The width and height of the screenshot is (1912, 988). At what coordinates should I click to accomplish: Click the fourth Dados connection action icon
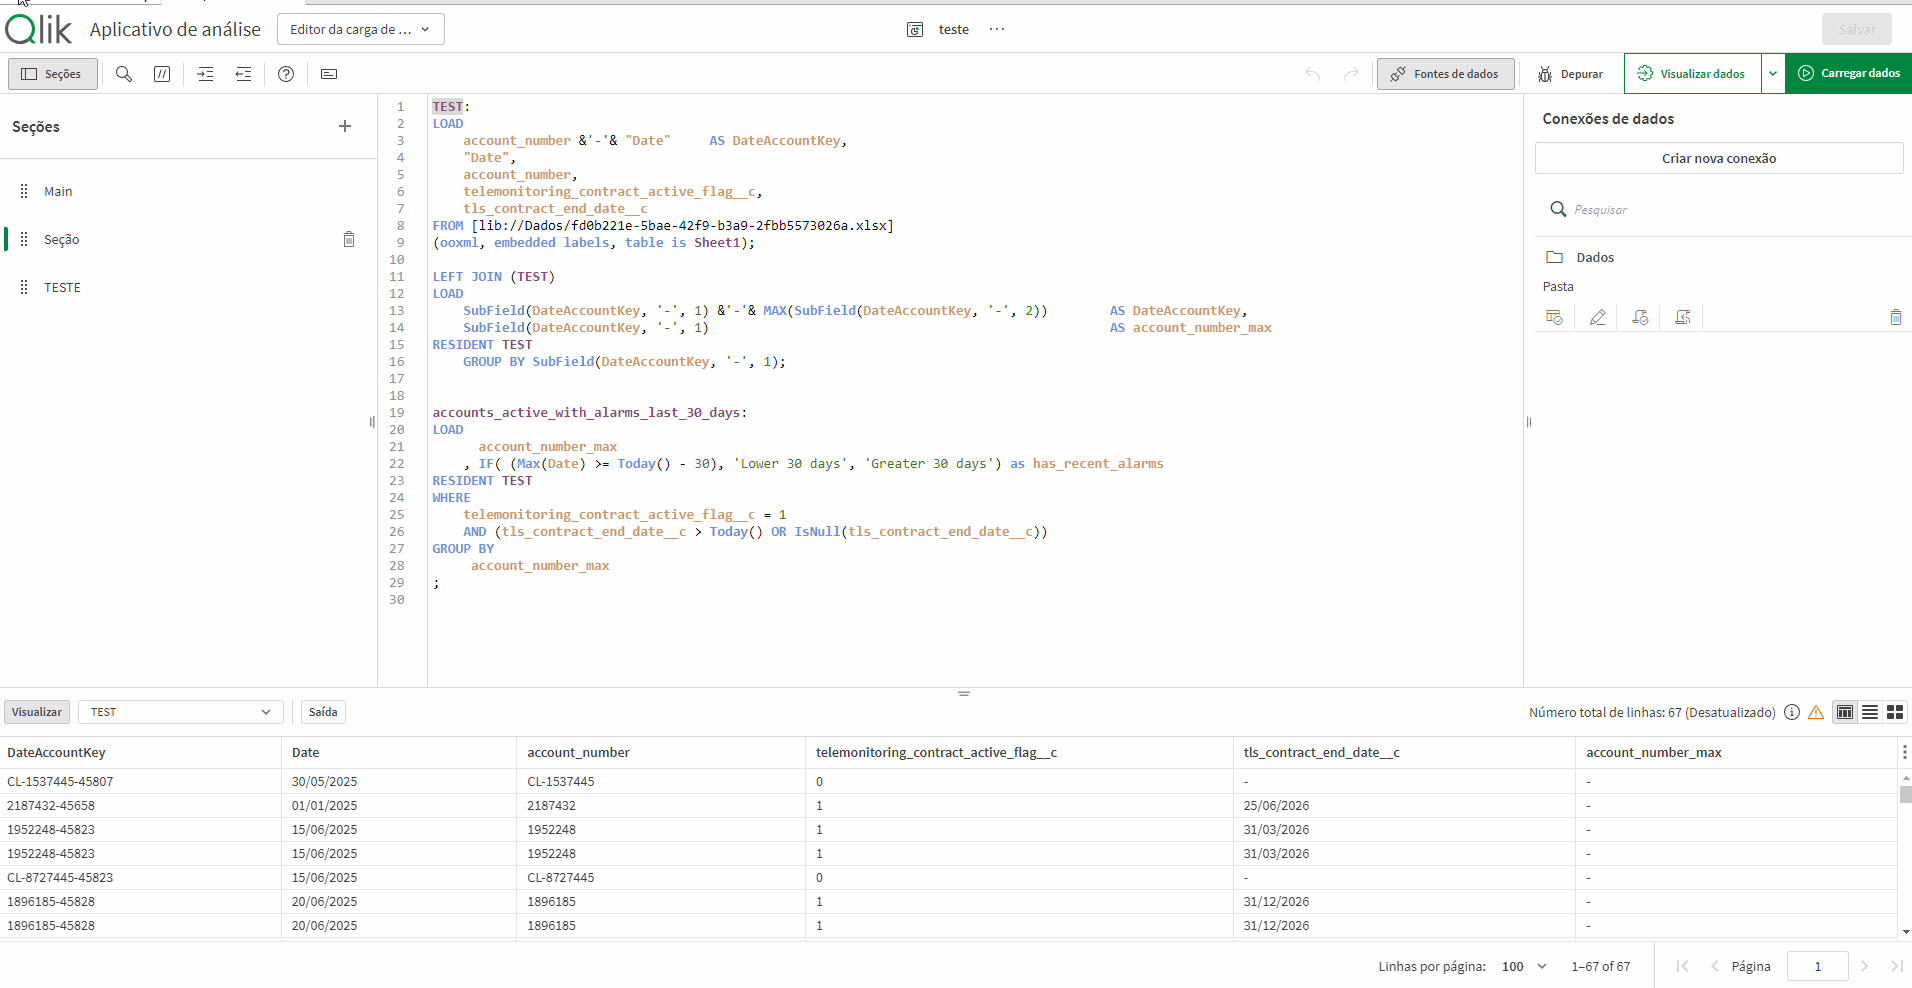[x=1683, y=317]
